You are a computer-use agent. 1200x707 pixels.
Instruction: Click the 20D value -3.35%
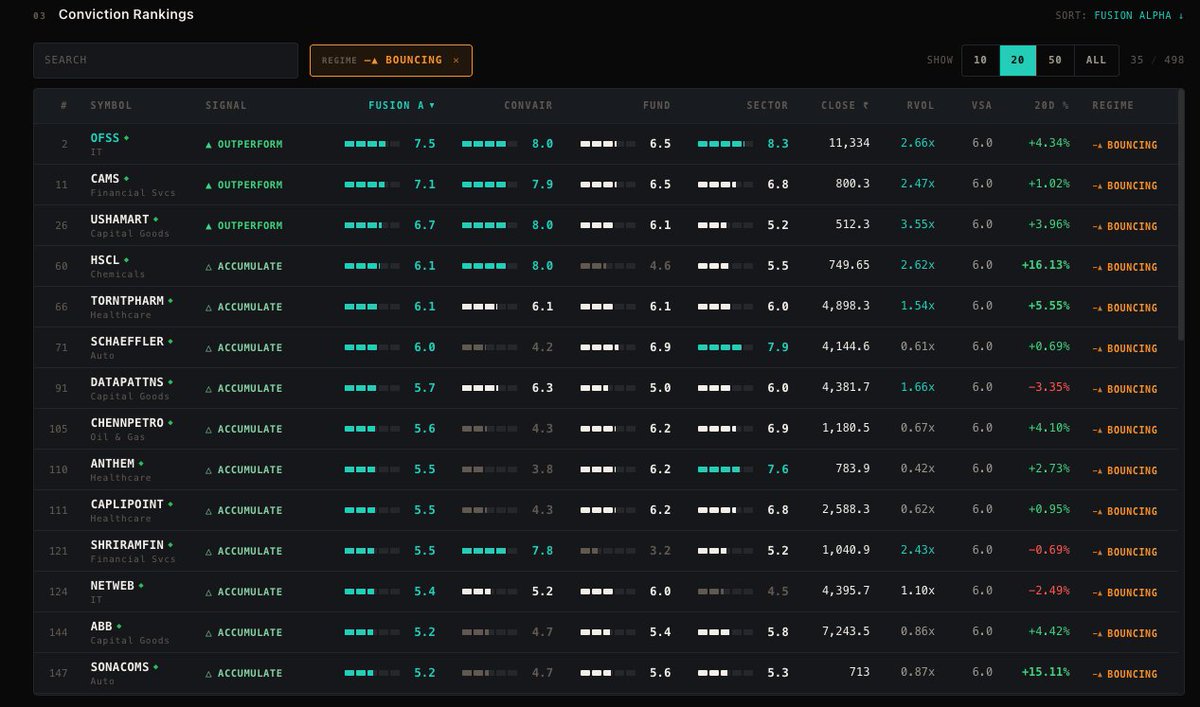point(1049,387)
